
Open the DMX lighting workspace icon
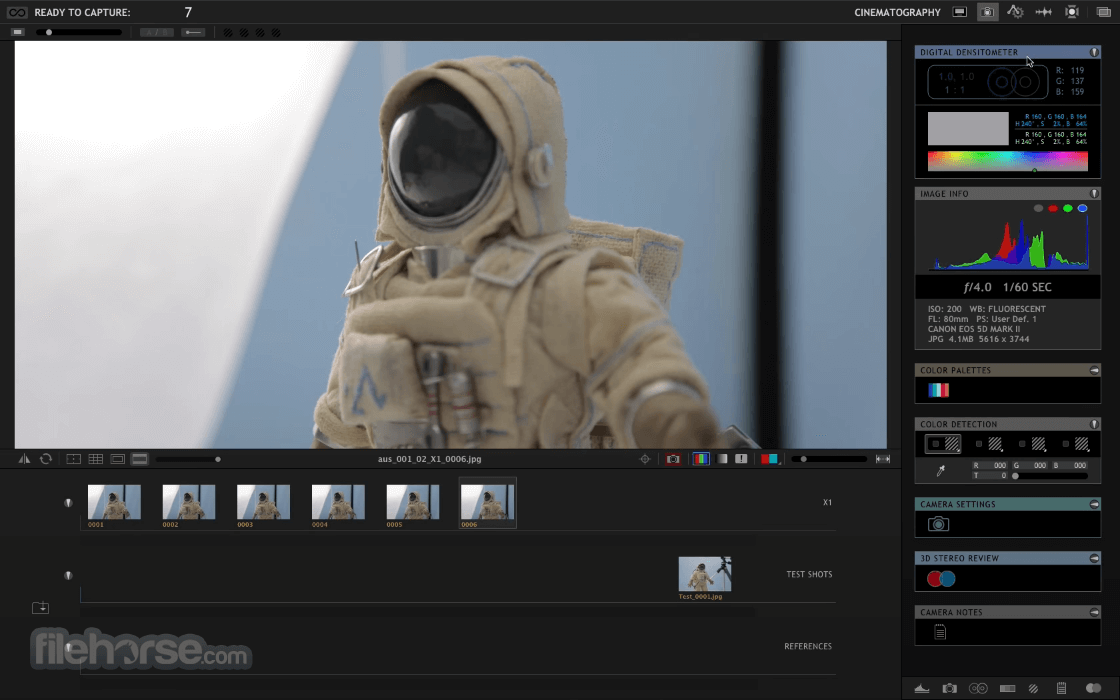coord(1072,12)
